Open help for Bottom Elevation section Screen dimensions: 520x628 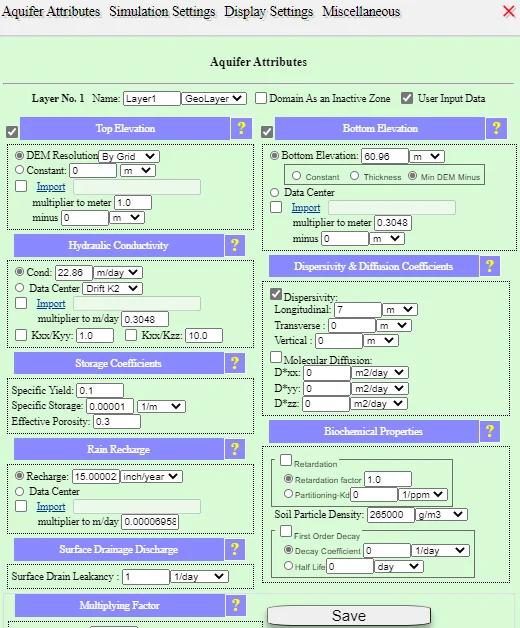(496, 128)
